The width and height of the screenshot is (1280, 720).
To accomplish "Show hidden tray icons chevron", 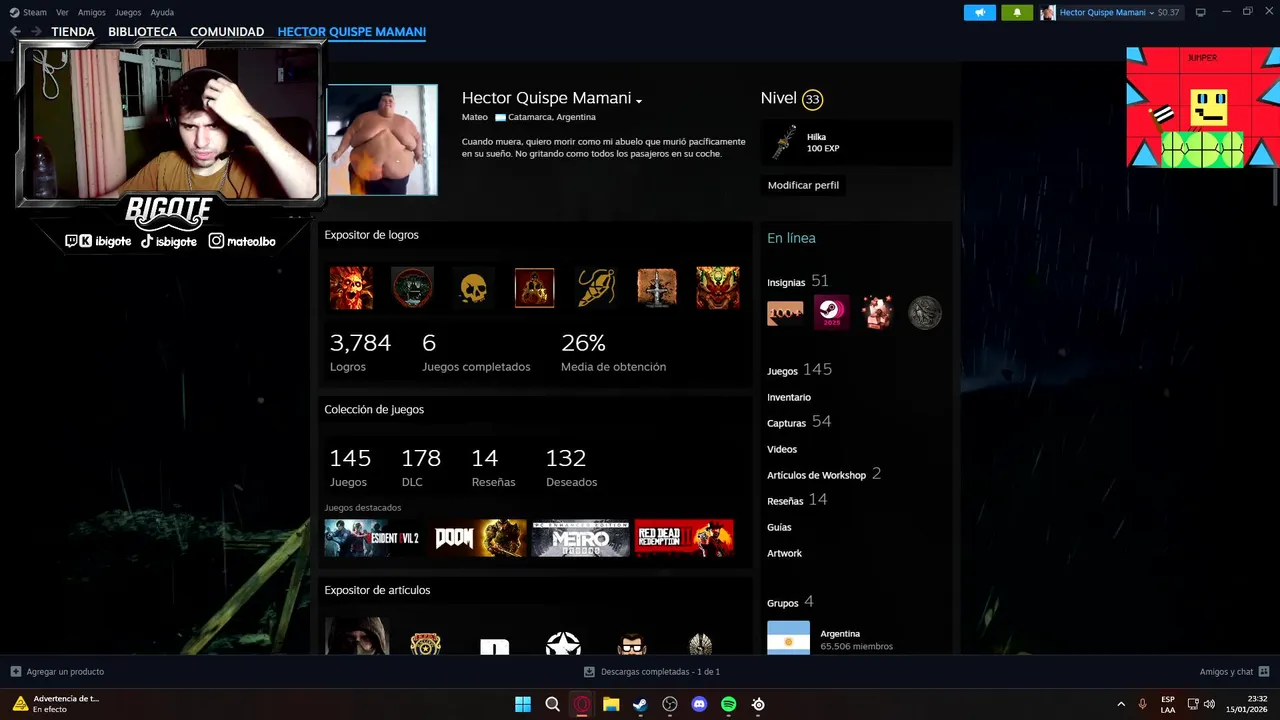I will click(x=1121, y=704).
